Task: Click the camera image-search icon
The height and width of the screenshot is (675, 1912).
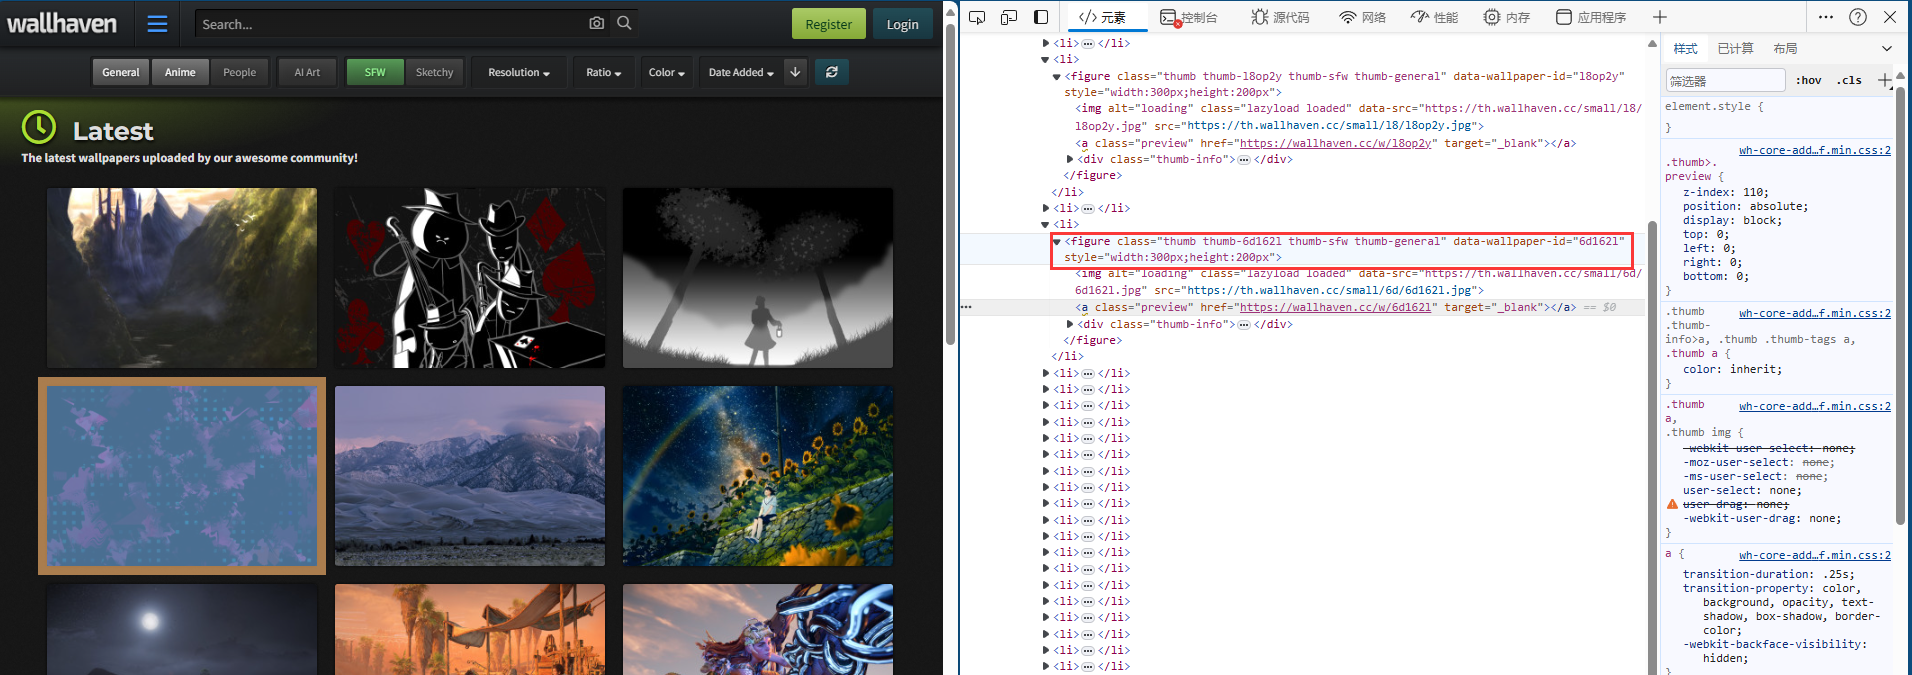Action: point(597,23)
